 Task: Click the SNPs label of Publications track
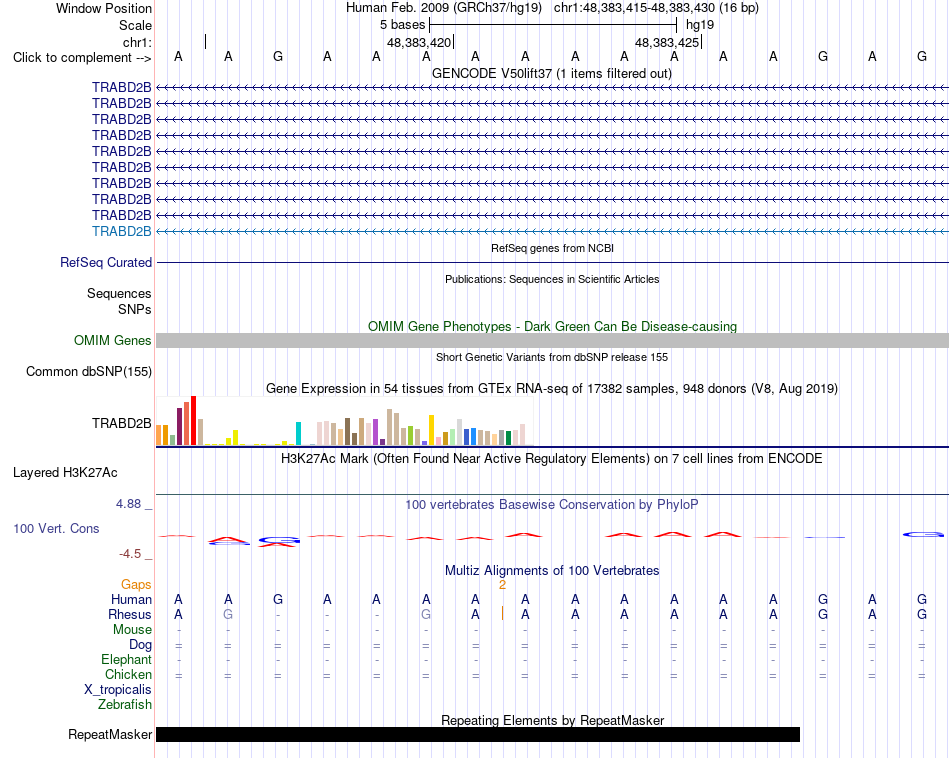(x=135, y=309)
